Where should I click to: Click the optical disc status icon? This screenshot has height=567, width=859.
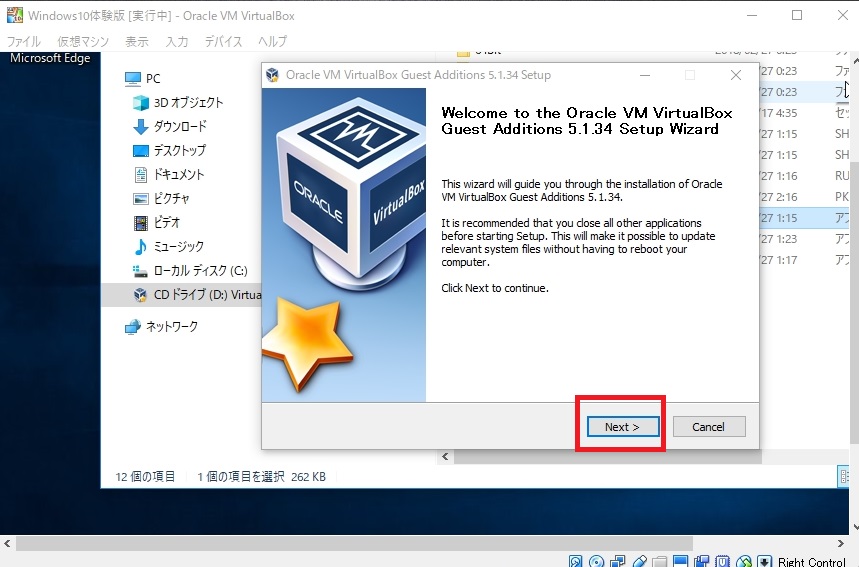tap(597, 561)
